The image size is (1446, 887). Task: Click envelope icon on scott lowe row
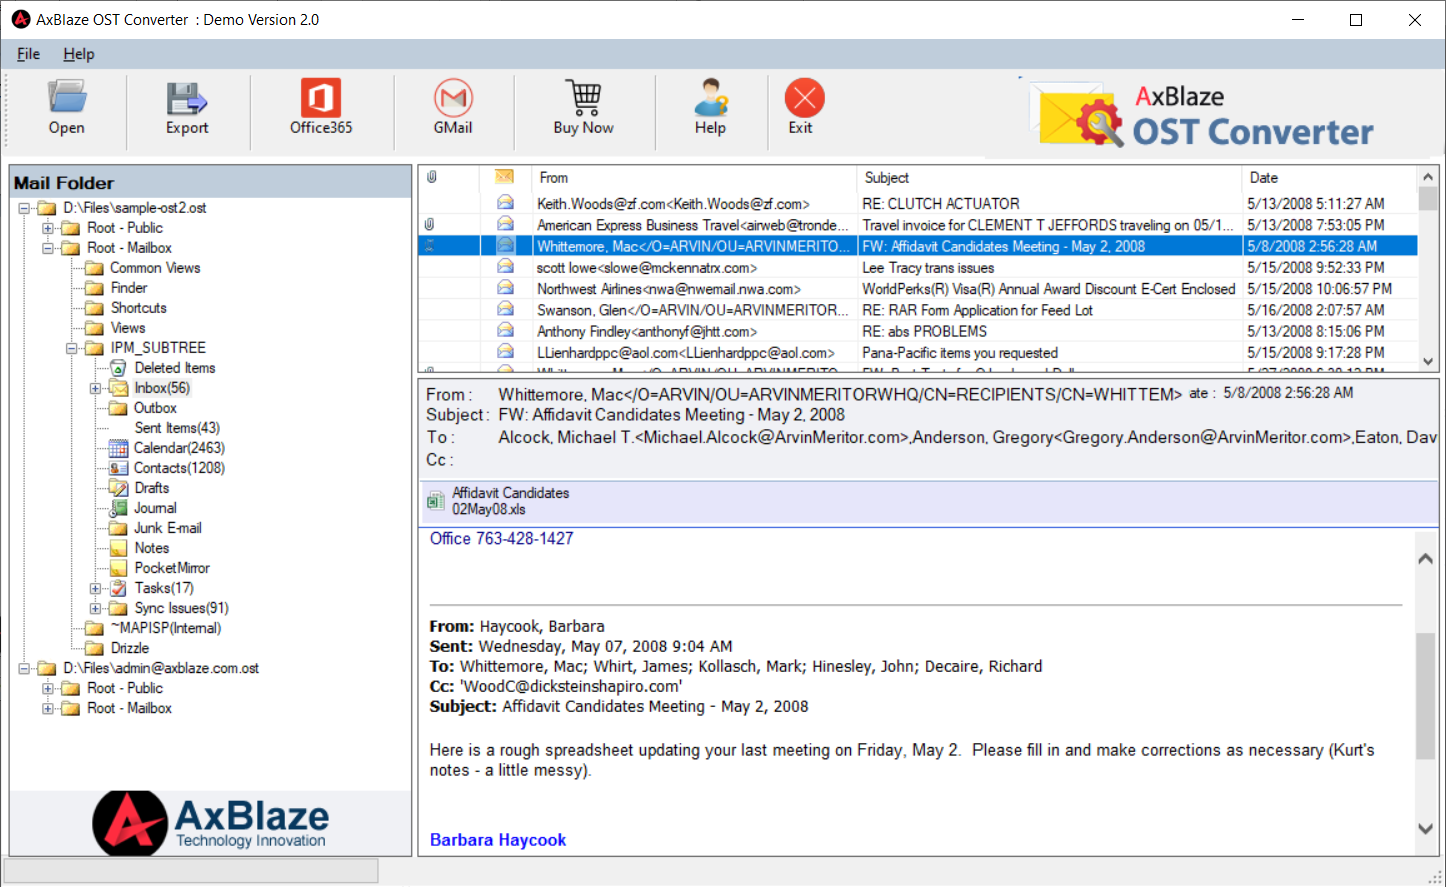click(505, 267)
